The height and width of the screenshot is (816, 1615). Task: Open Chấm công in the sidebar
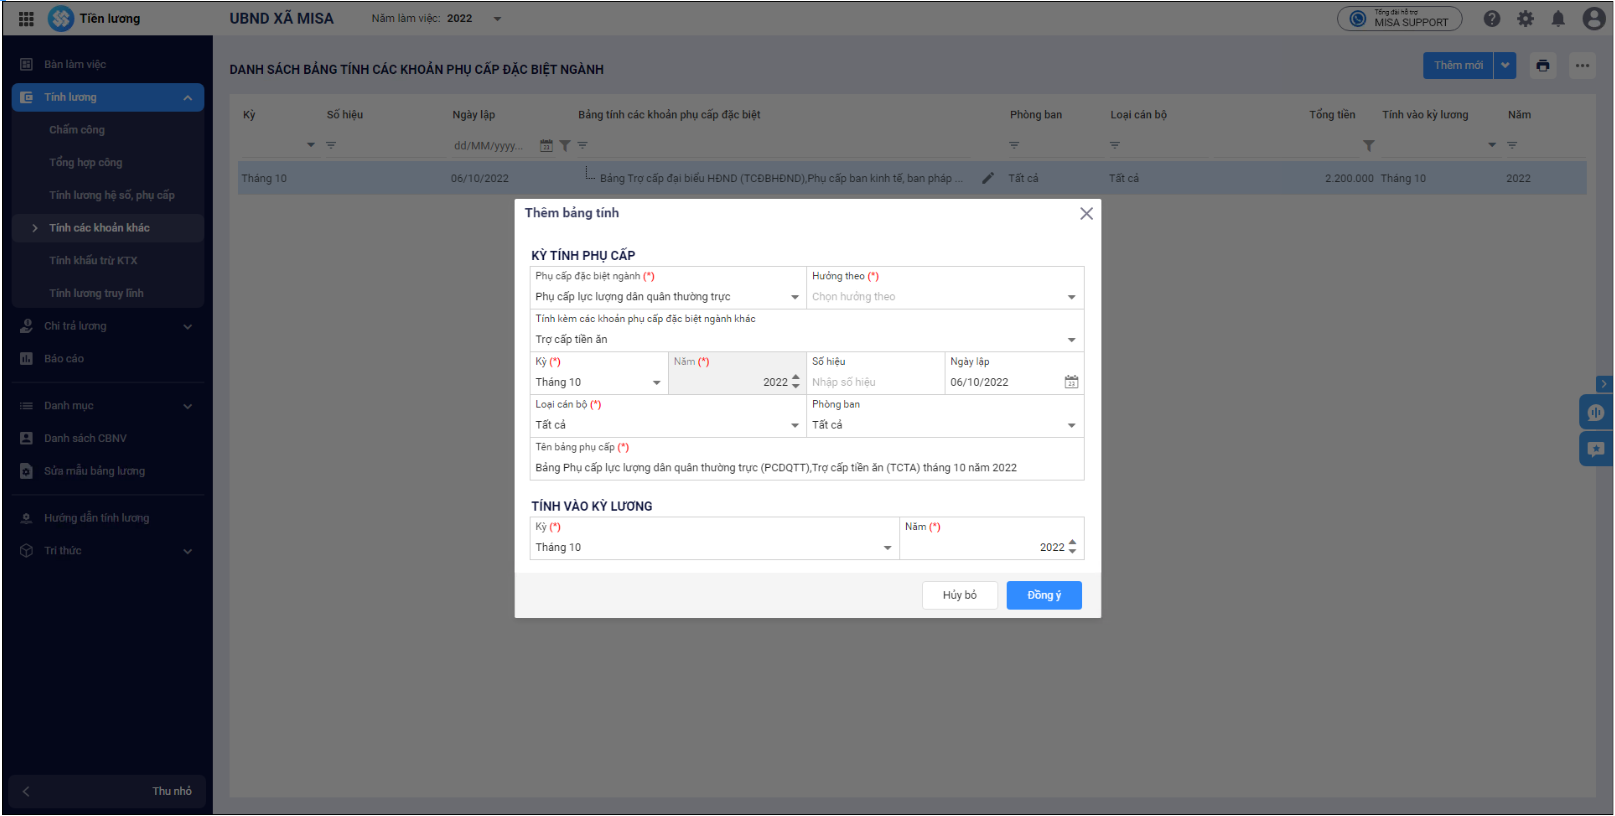[x=77, y=130]
